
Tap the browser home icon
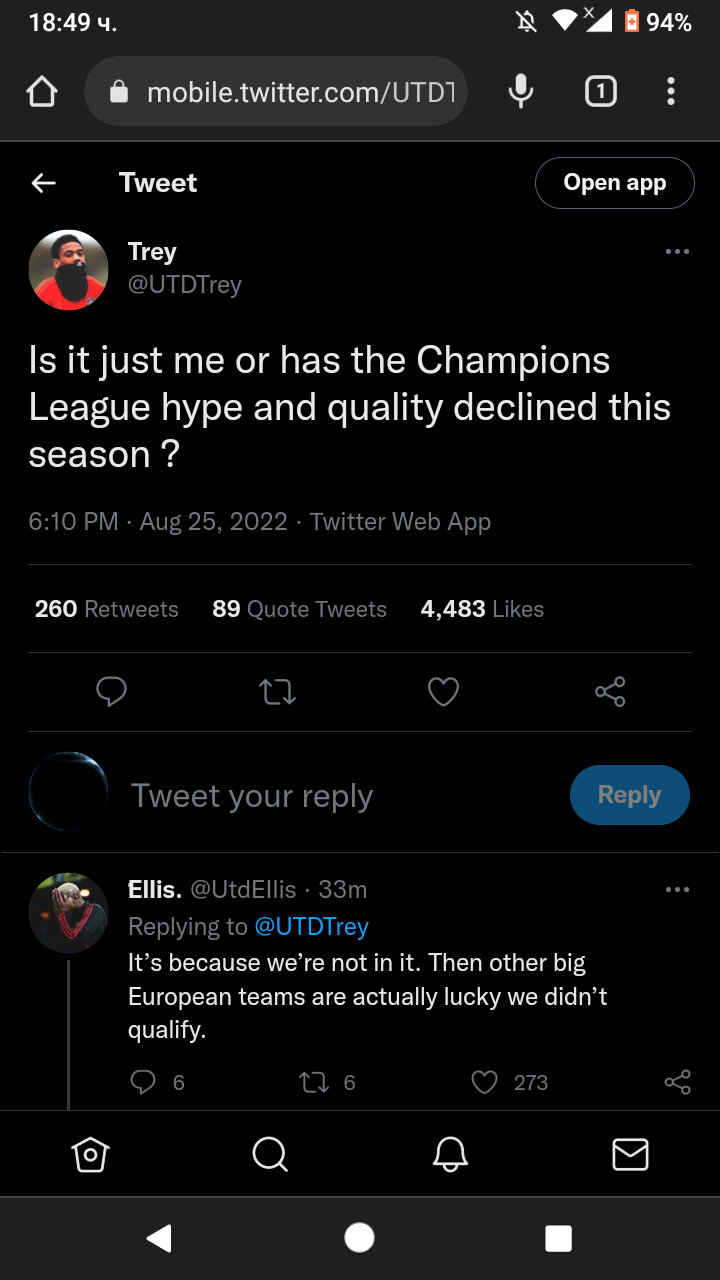coord(42,93)
